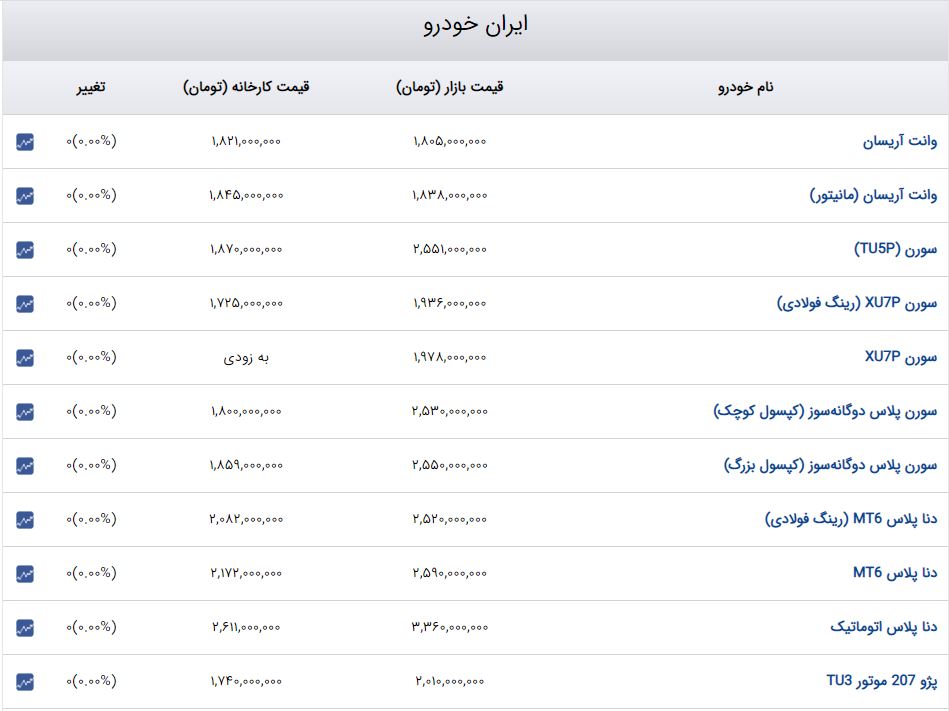Viewport: 949px width, 711px height.
Task: Open chart icon in row with factory price ۲,۱۷۲,۰۰۰,۰۰۰
Action: tap(25, 574)
